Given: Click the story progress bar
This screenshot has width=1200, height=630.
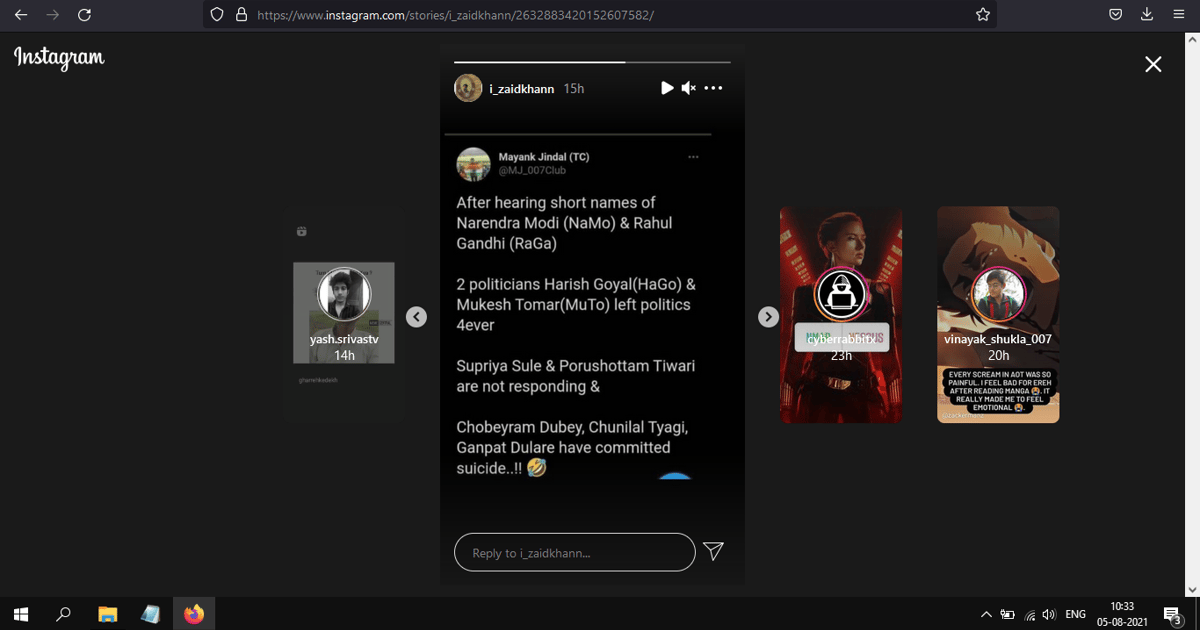Looking at the screenshot, I should click(592, 62).
